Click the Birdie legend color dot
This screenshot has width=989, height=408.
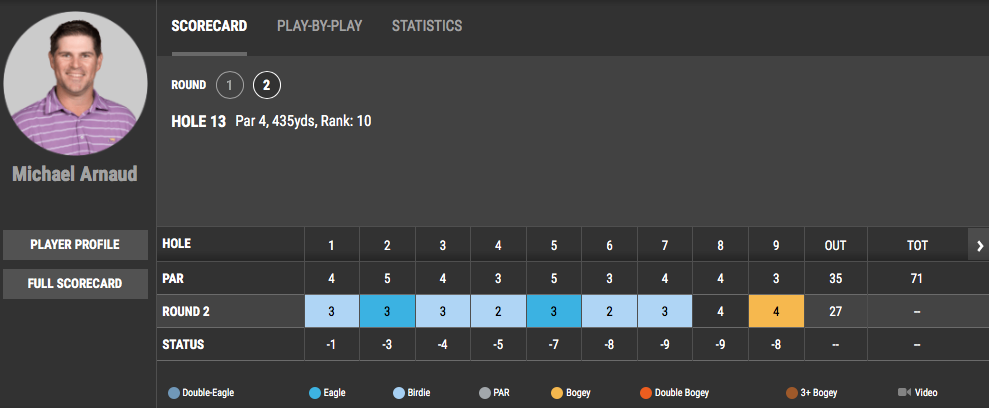click(399, 393)
